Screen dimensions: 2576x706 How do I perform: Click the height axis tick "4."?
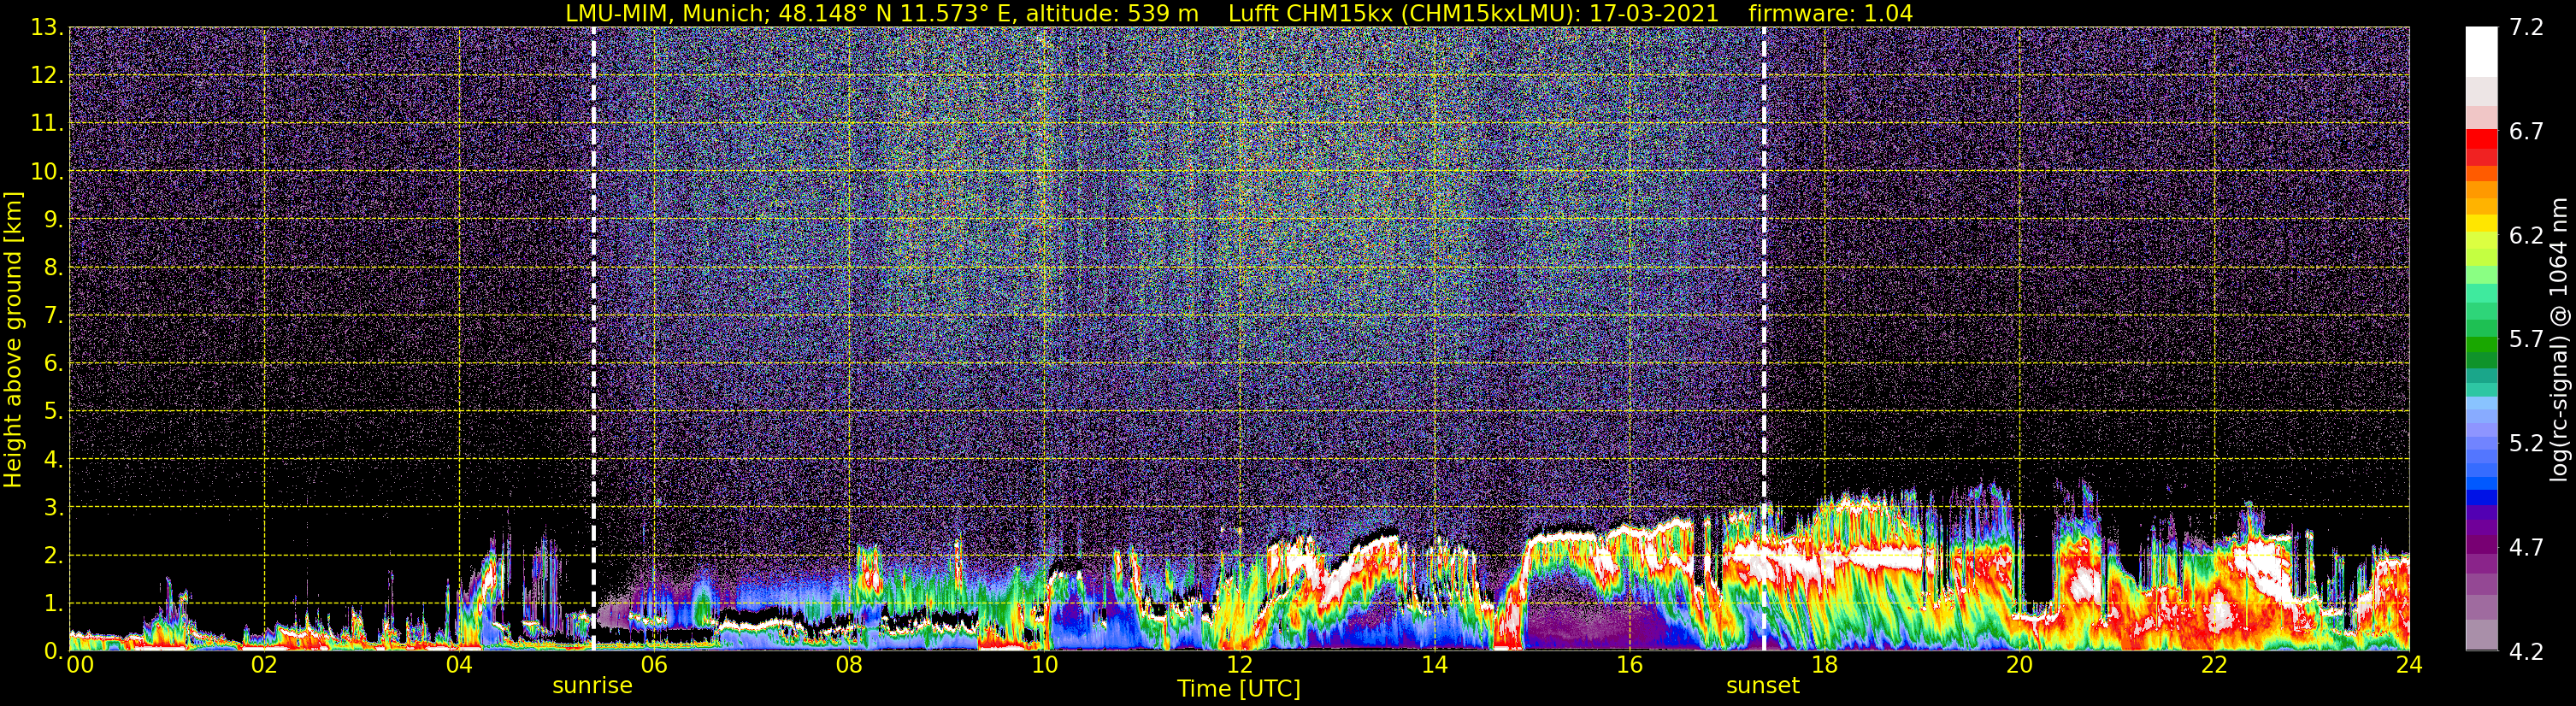53,459
